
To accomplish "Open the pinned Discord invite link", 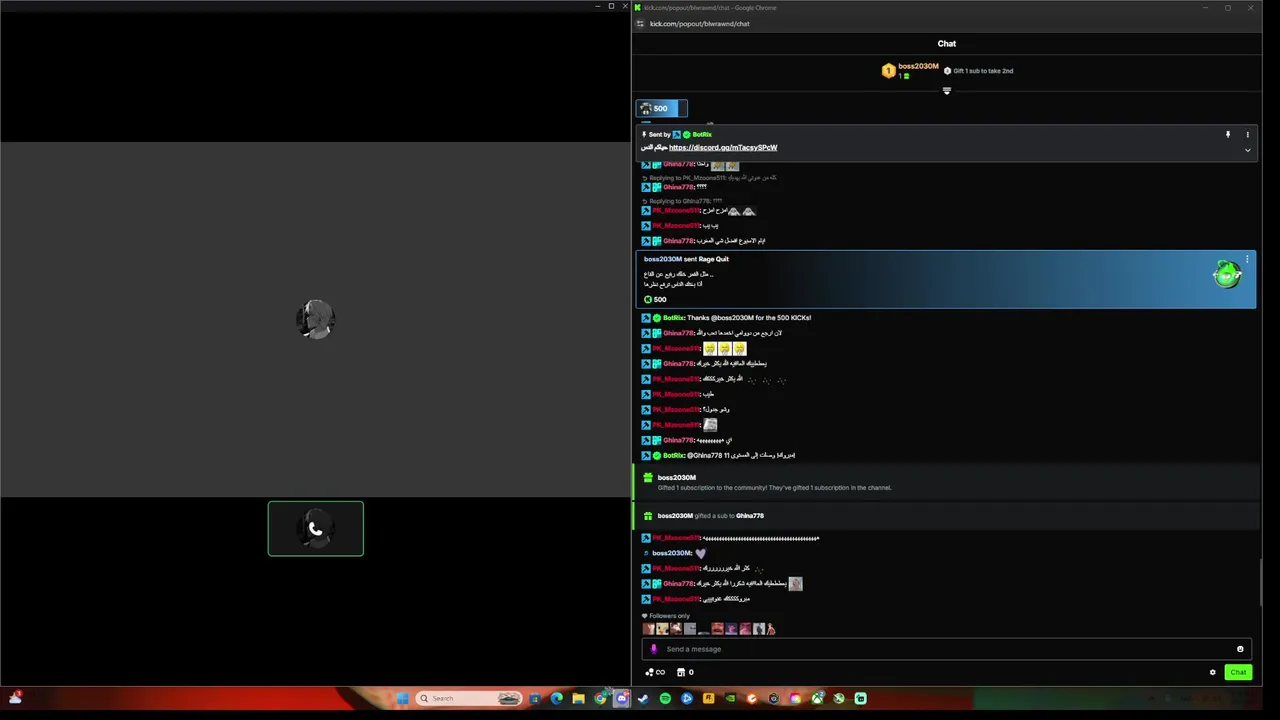I will (x=723, y=147).
